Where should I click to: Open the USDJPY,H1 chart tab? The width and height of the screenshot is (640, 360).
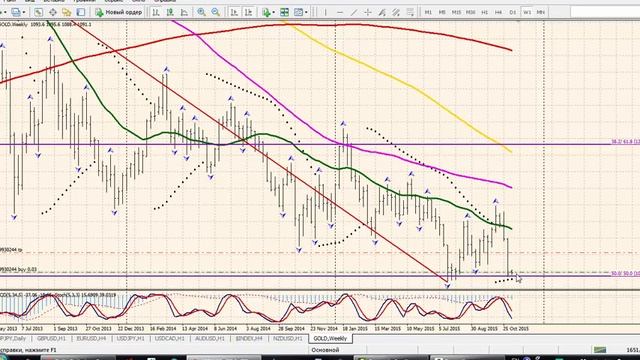pos(130,338)
